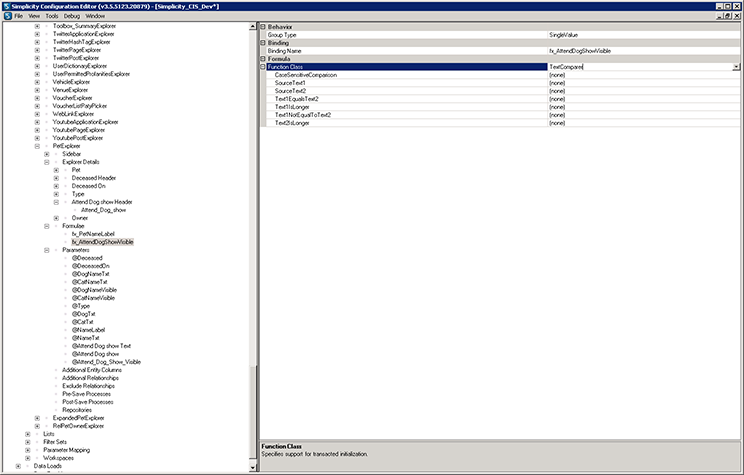Select the Parameter Mapping tree item
Viewport: 744px width, 475px height.
point(66,450)
